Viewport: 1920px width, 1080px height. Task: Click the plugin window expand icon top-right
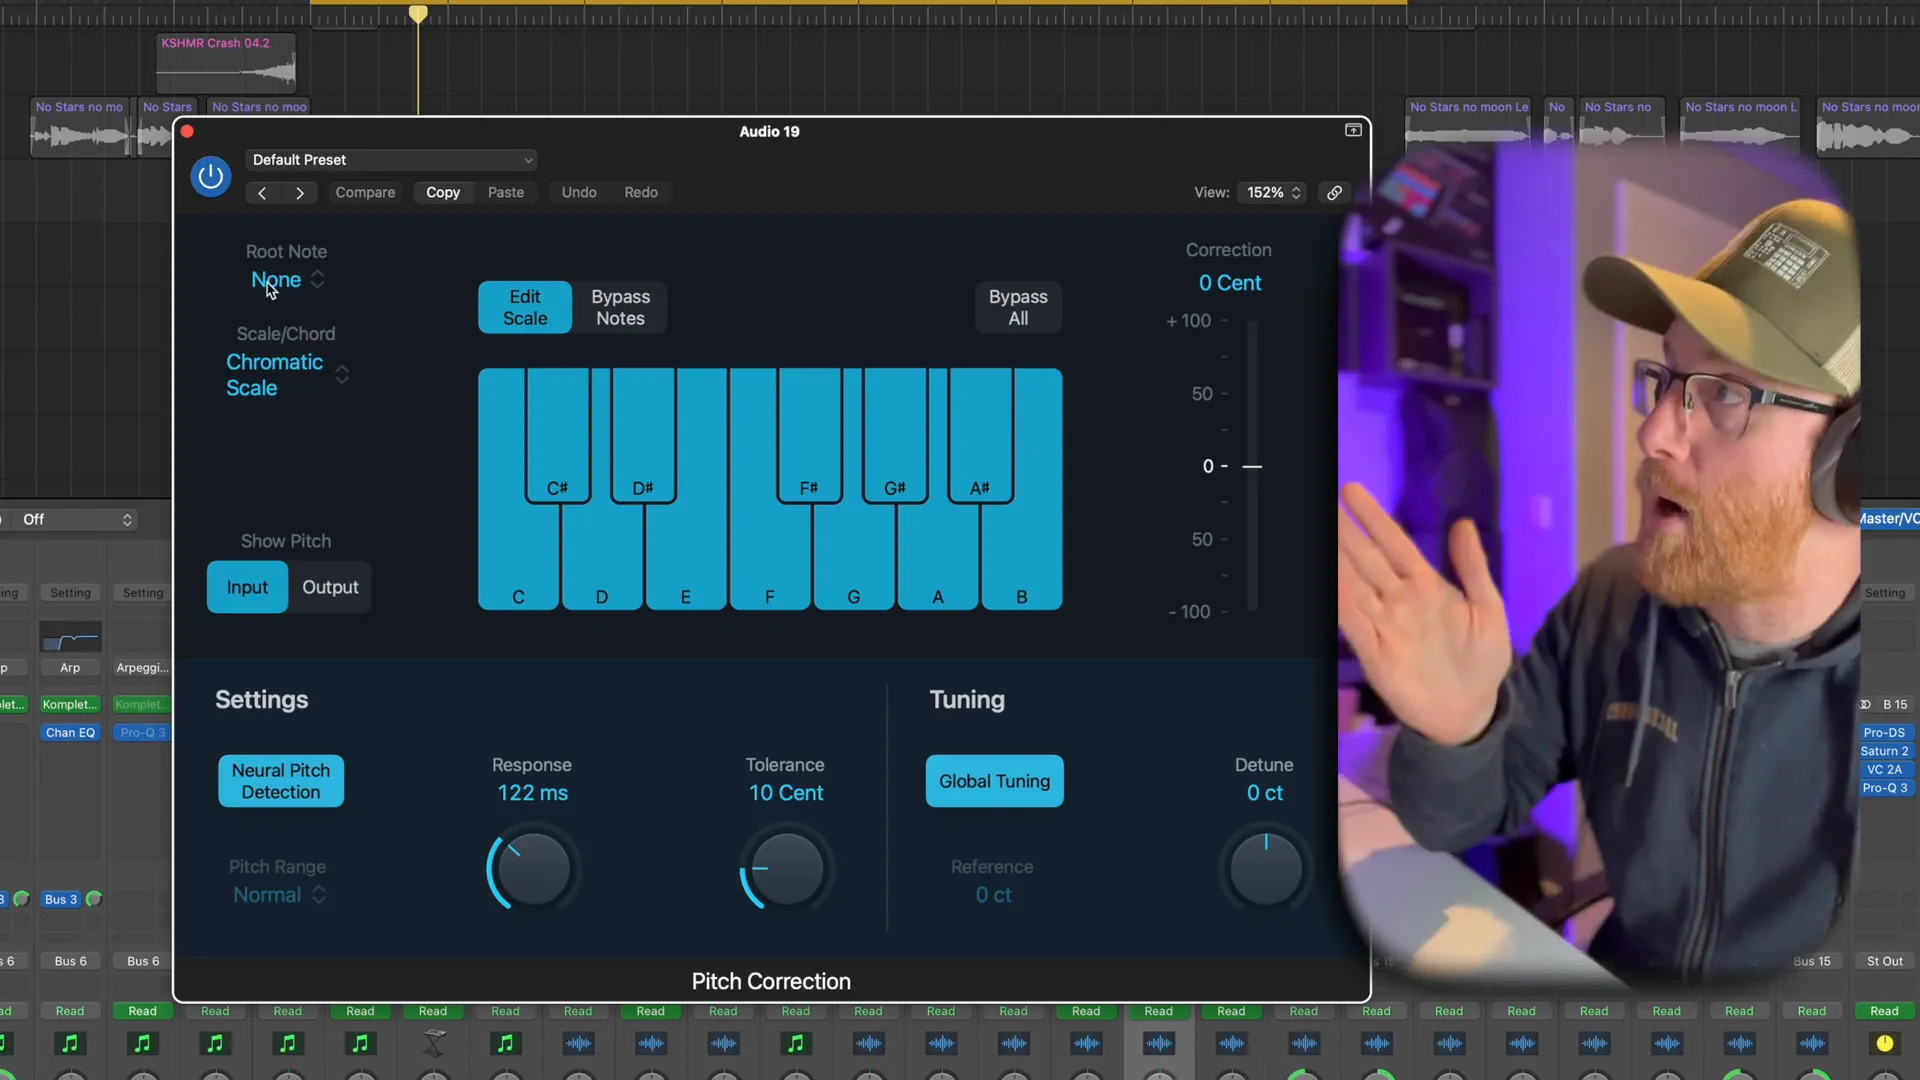[1353, 130]
